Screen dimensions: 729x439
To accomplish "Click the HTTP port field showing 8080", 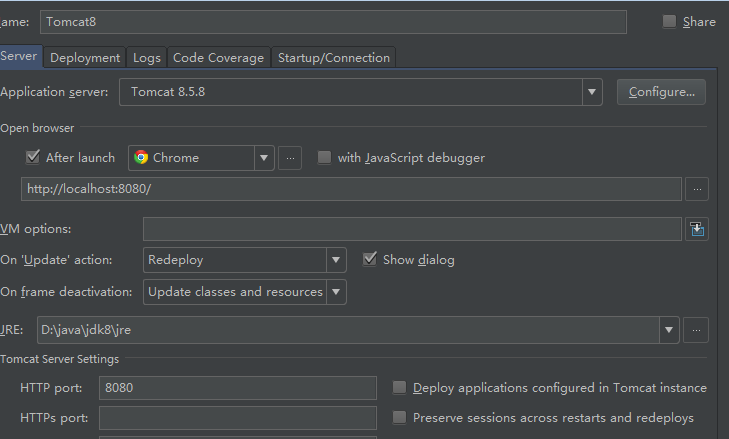I will point(238,388).
